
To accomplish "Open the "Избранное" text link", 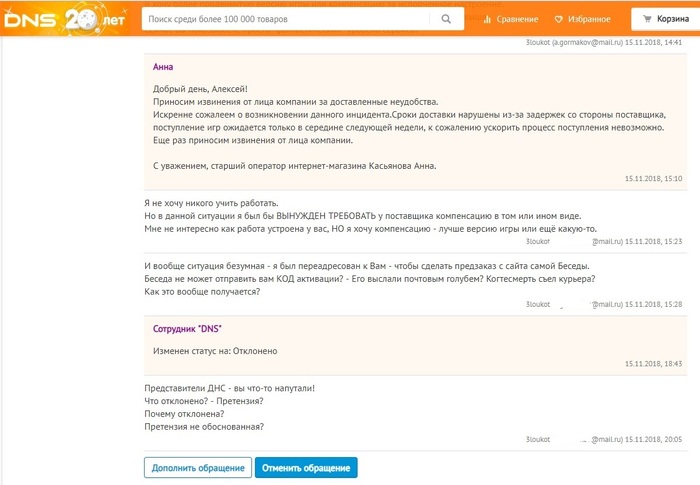I will [x=589, y=19].
